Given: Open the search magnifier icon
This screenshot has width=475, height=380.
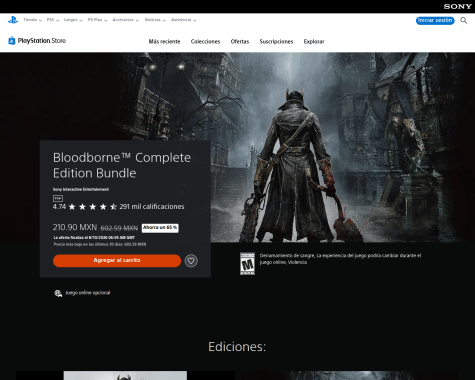Looking at the screenshot, I should (x=463, y=21).
